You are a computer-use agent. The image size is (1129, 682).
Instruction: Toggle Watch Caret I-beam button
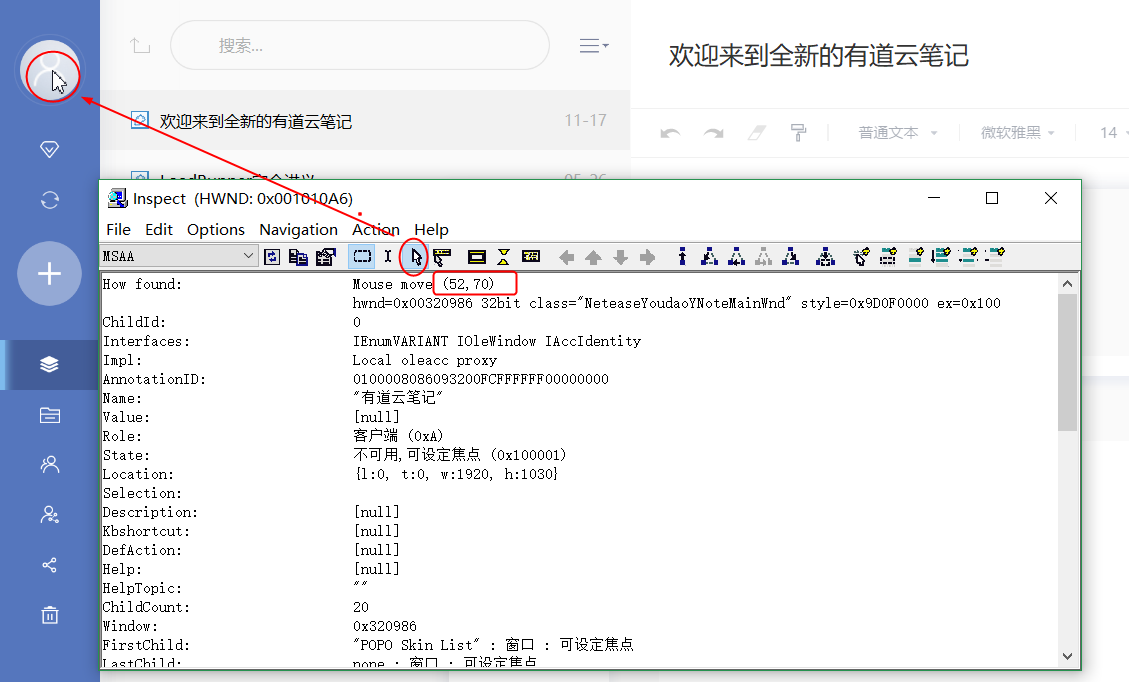[387, 256]
